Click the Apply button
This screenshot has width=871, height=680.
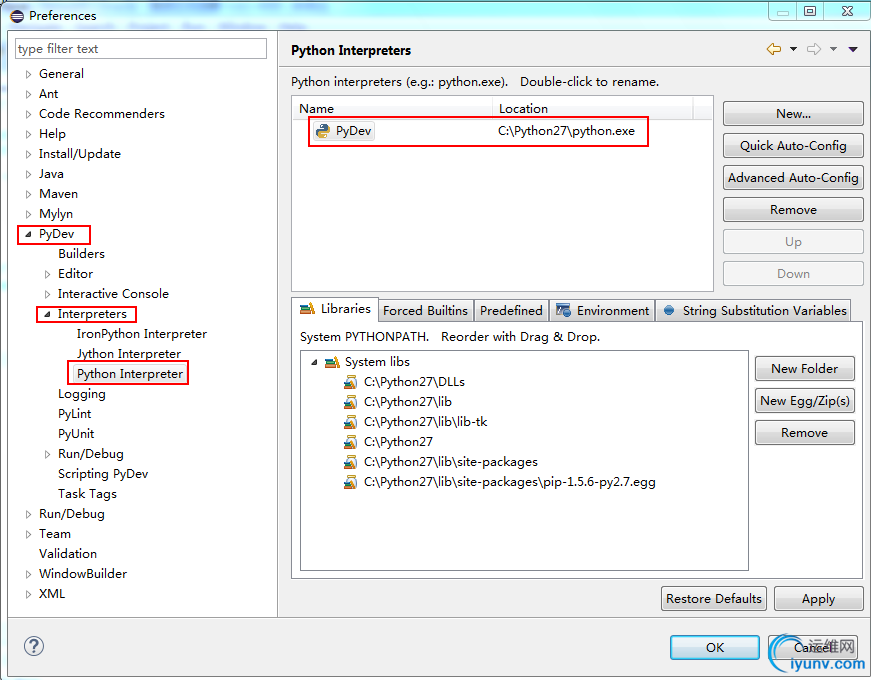818,599
